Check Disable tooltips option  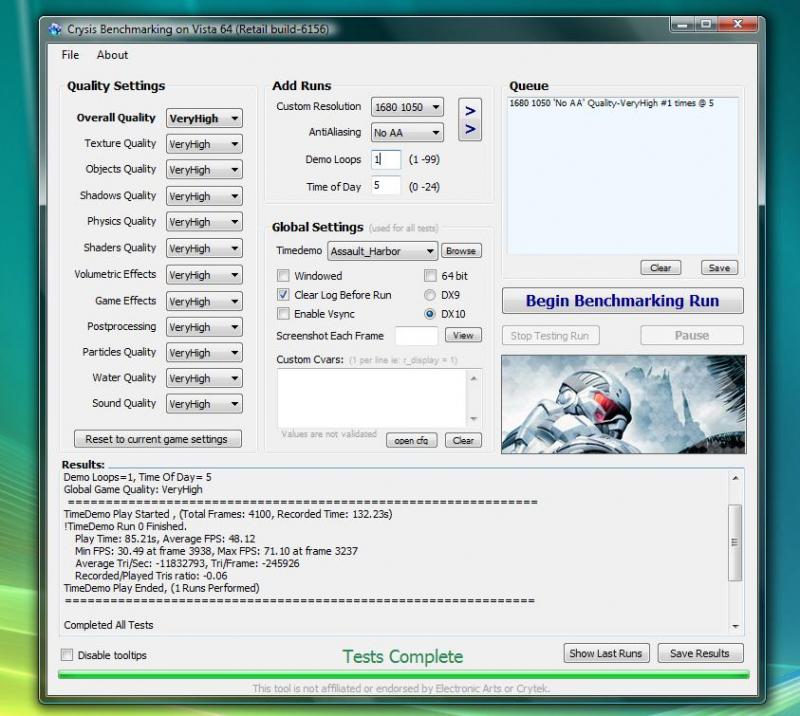pyautogui.click(x=67, y=655)
